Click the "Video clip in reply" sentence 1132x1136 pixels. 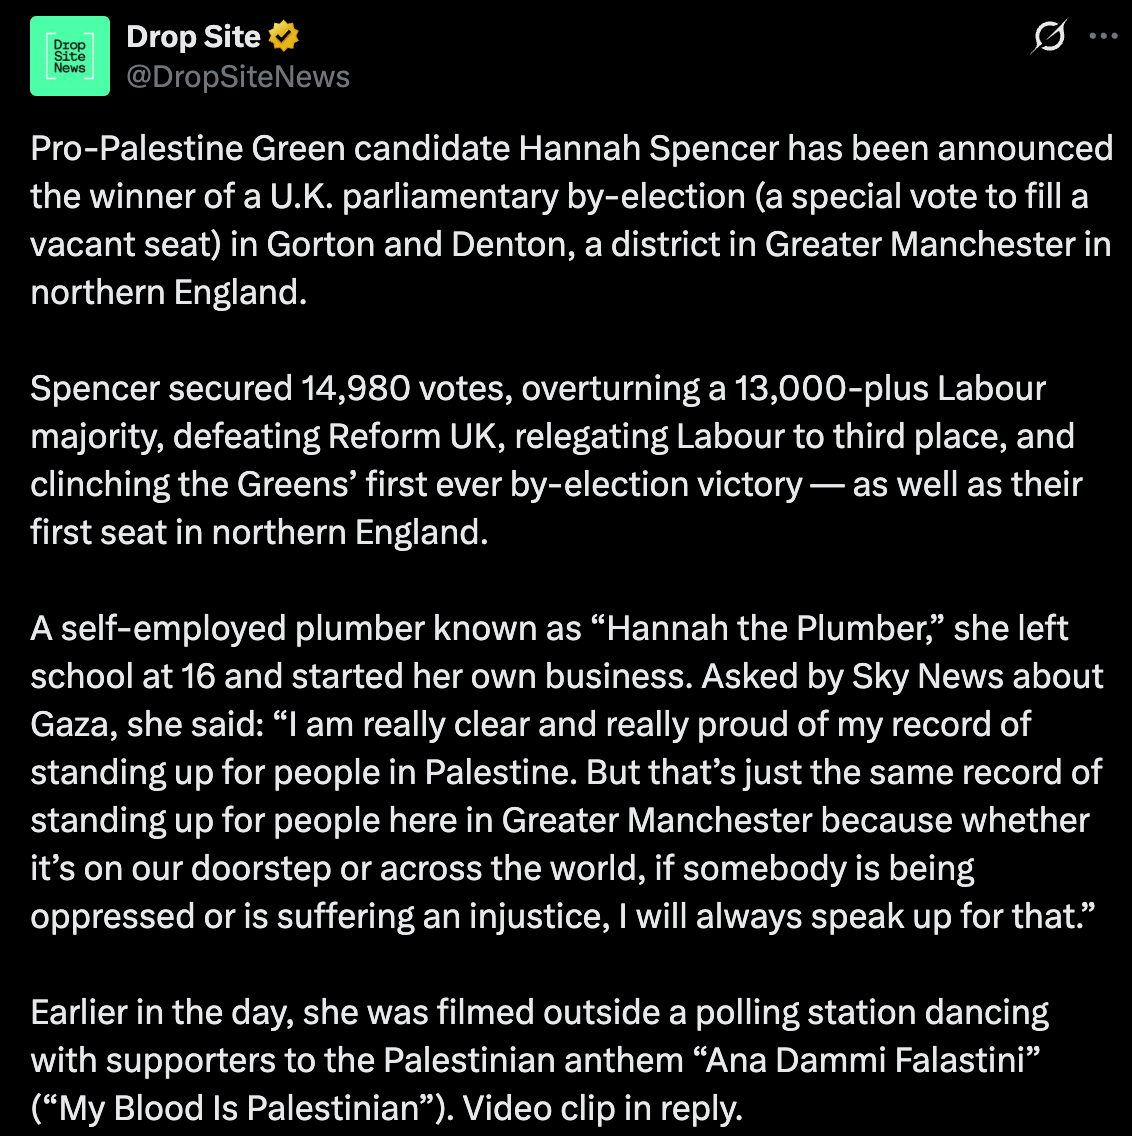click(x=602, y=1109)
